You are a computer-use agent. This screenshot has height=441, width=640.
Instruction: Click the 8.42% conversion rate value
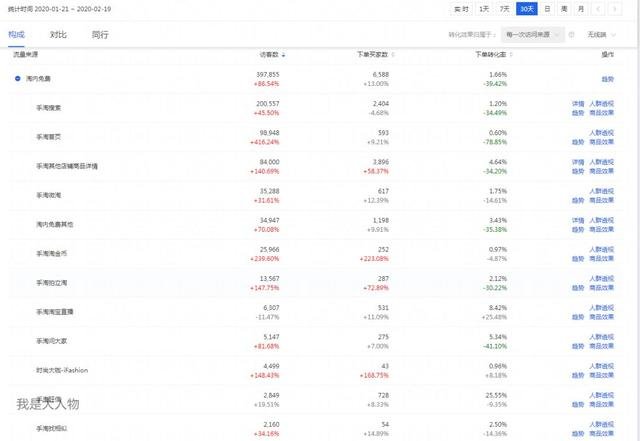click(x=498, y=308)
